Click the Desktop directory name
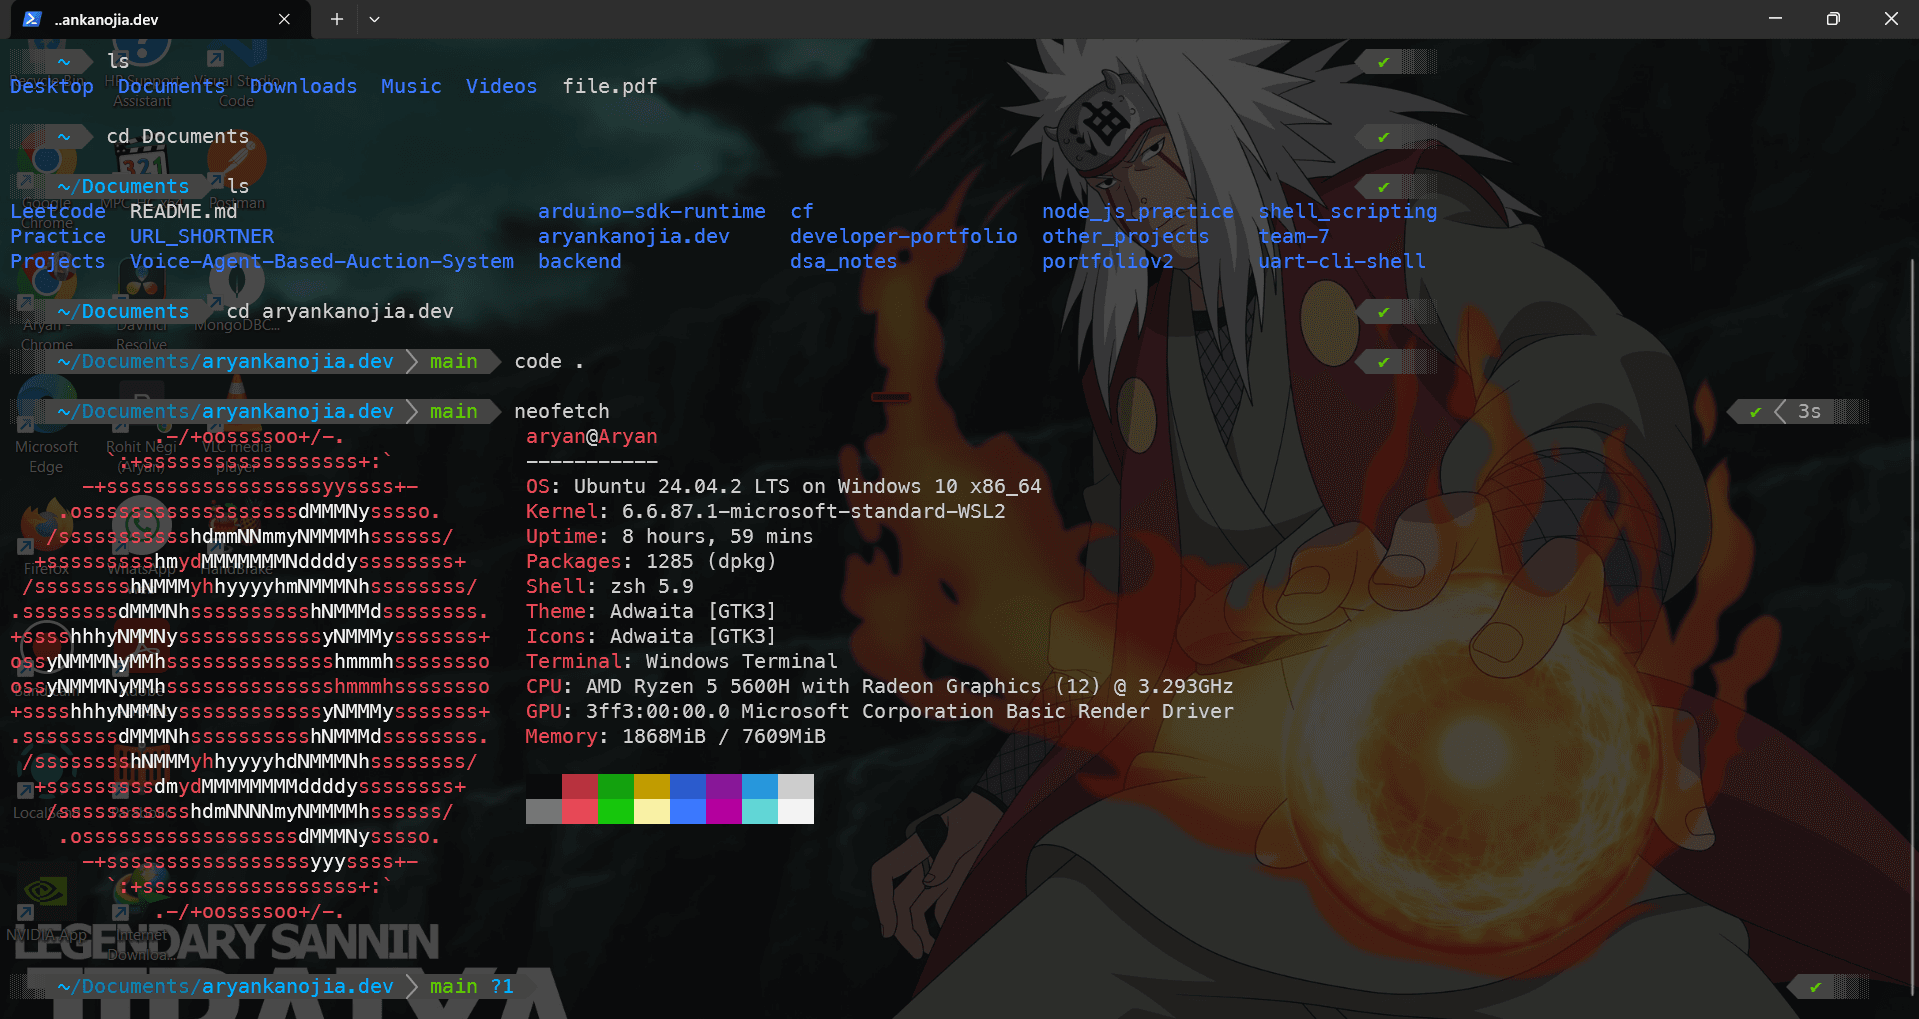This screenshot has height=1019, width=1919. (x=52, y=86)
